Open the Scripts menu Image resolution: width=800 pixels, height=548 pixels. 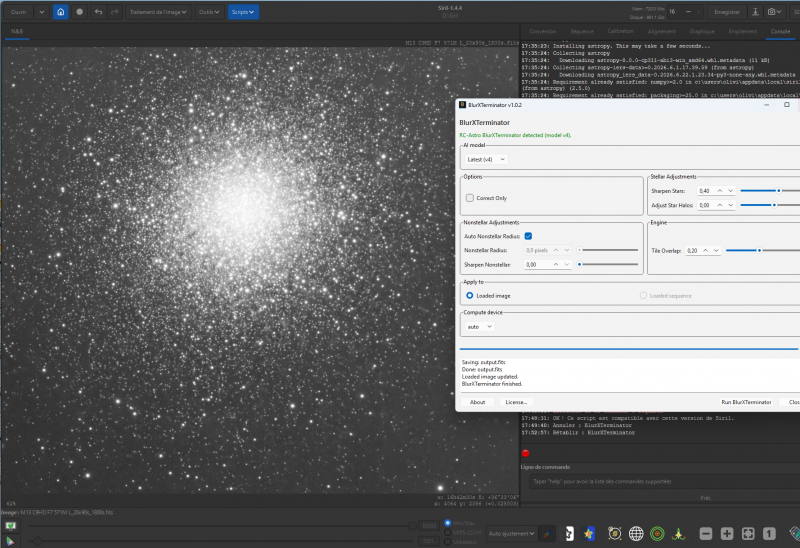coord(243,12)
